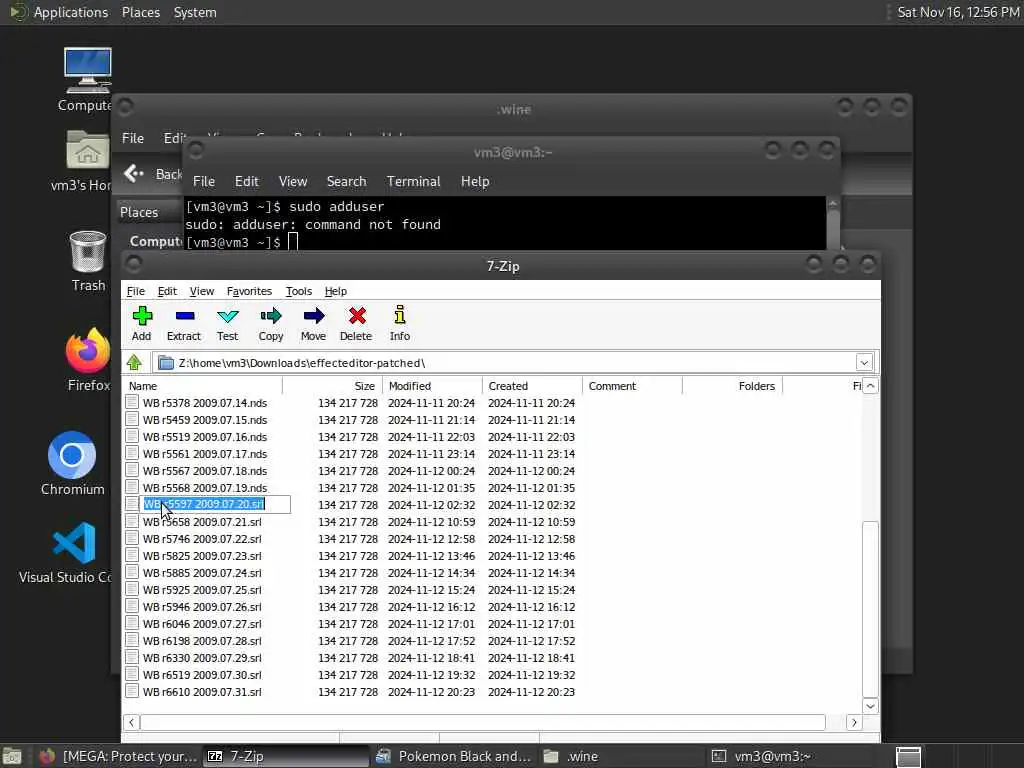The image size is (1024, 768).
Task: Select file WB r6198 2009.07.28.srl
Action: pos(202,641)
